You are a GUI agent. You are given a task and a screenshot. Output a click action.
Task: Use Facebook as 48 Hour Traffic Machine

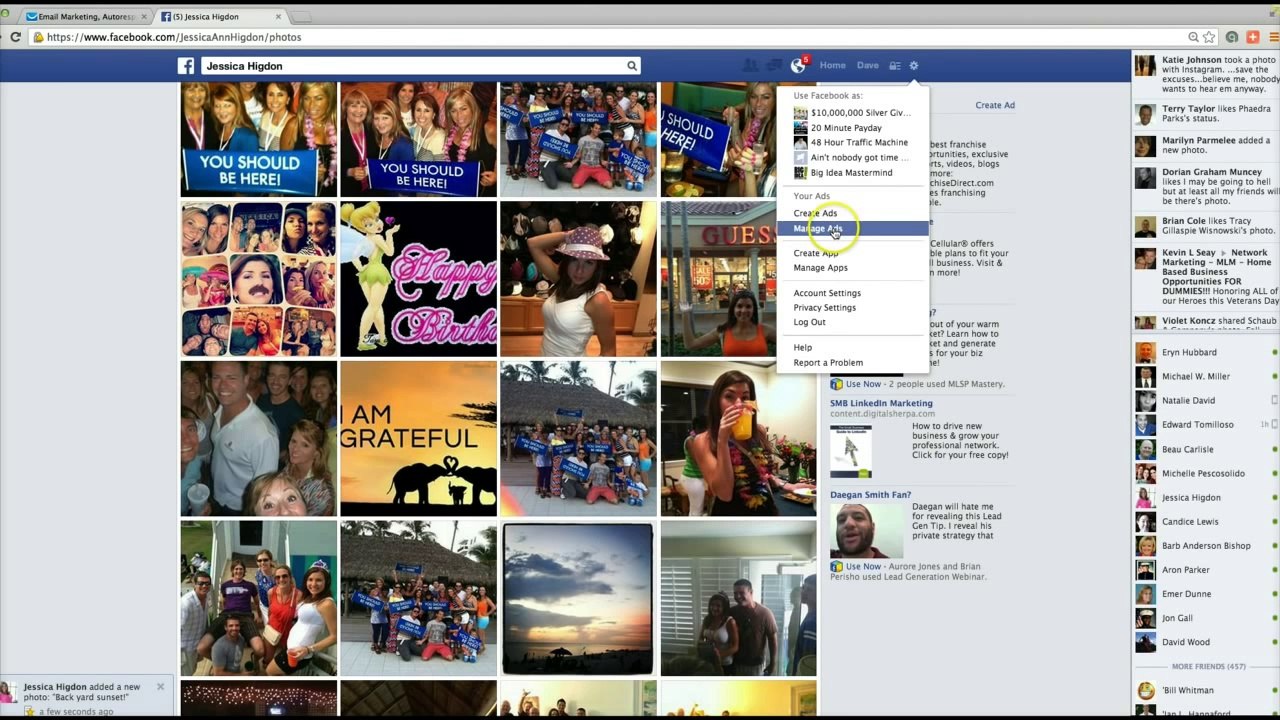tap(851, 143)
